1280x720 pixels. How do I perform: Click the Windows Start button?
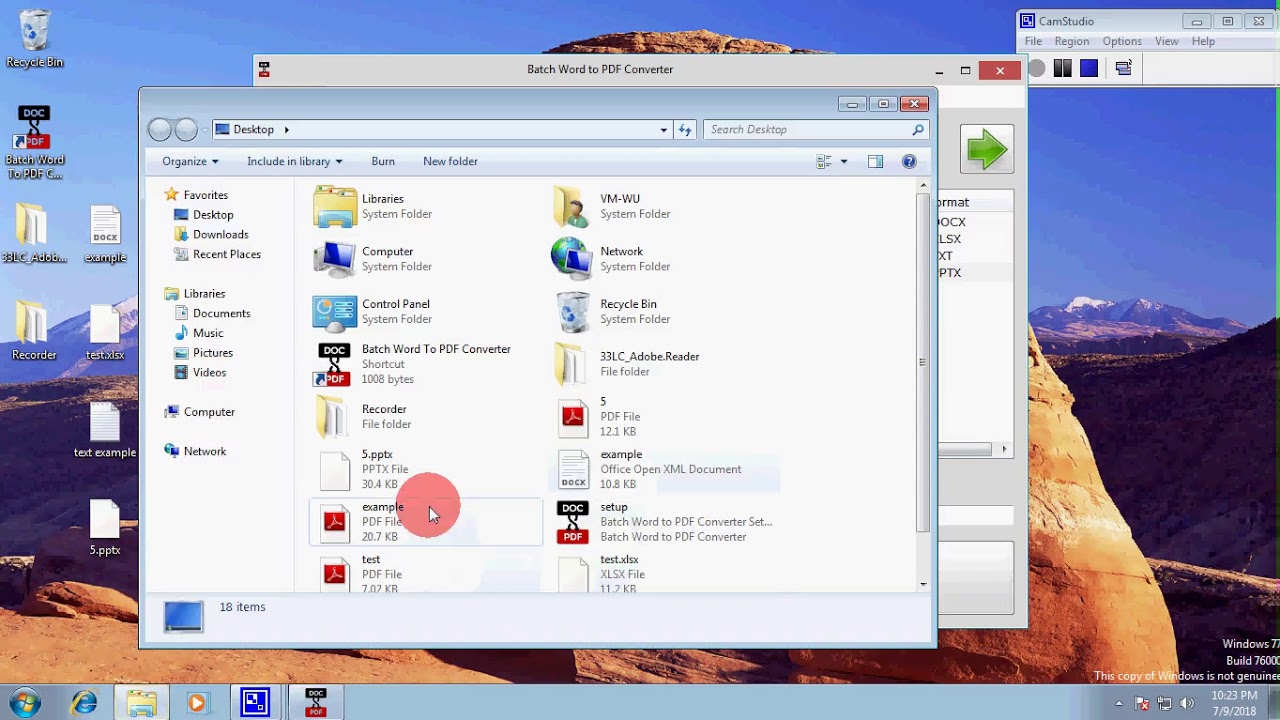point(25,703)
